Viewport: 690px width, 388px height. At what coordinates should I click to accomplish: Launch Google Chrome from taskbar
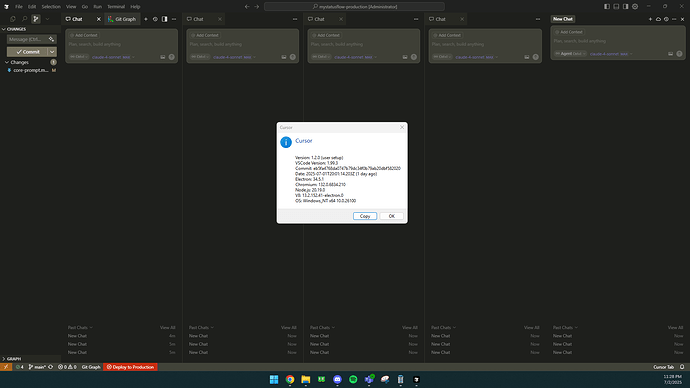[x=290, y=379]
